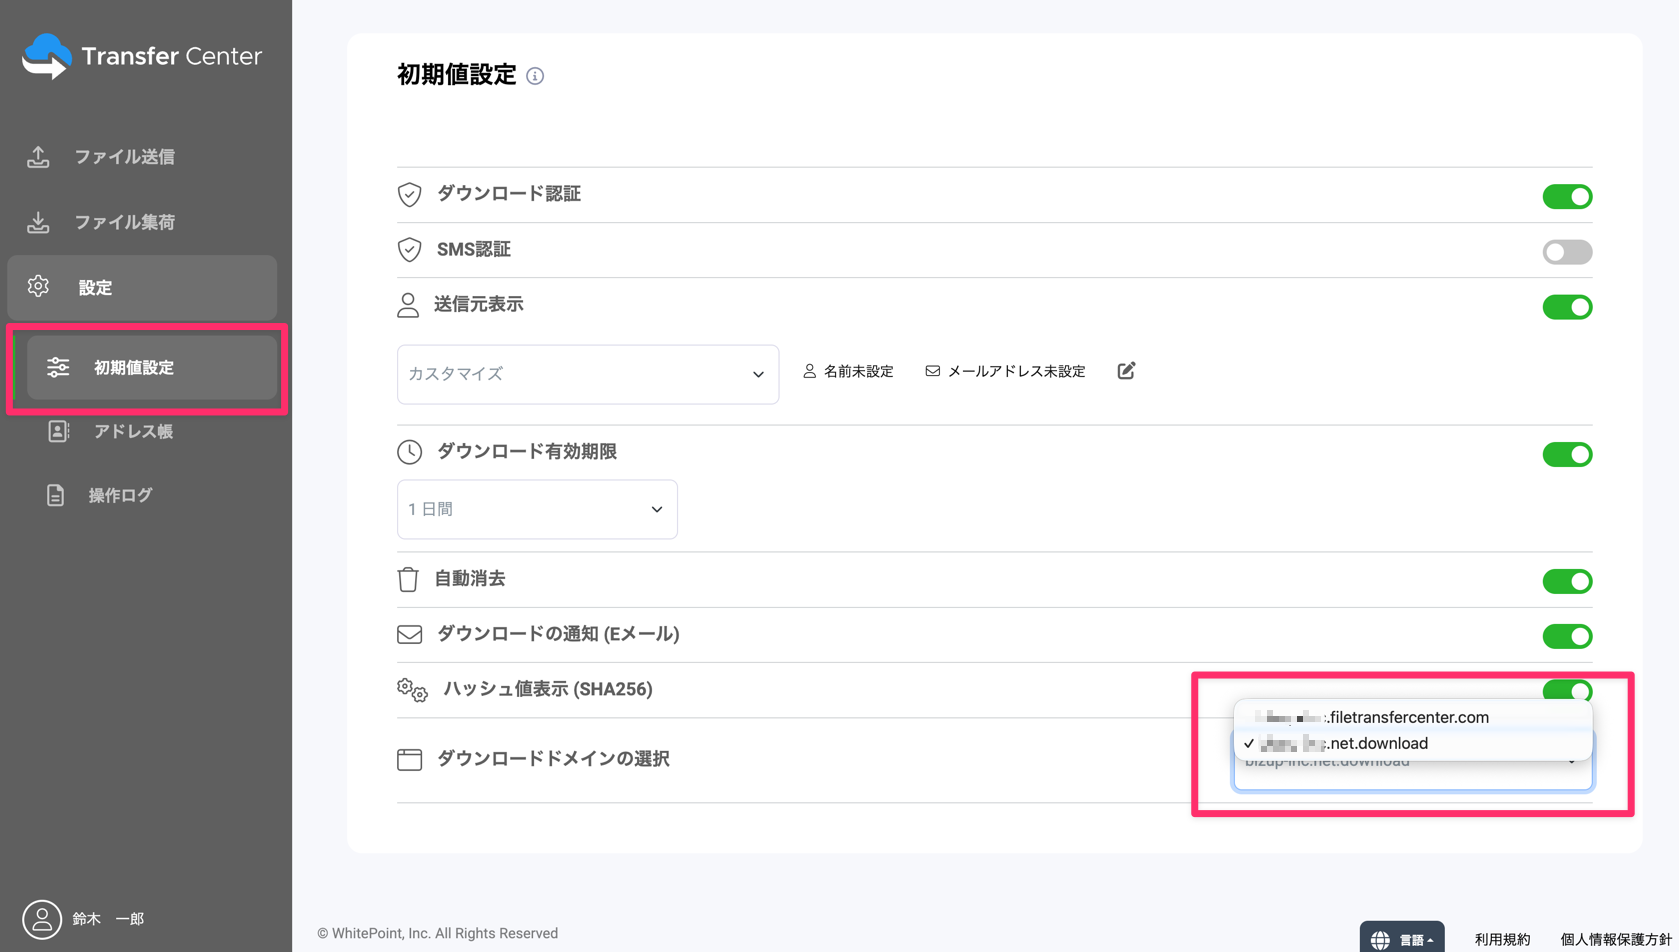Turn off the 自動消去 toggle
Viewport: 1679px width, 952px height.
pyautogui.click(x=1566, y=581)
